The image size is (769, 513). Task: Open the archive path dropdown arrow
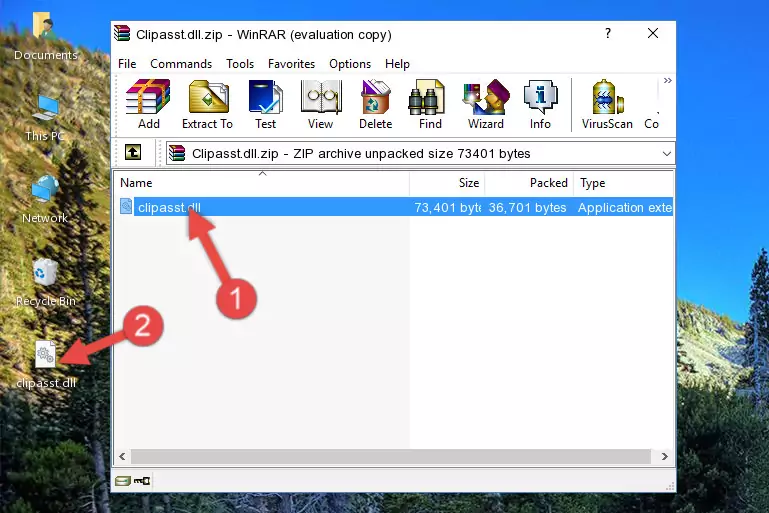click(x=666, y=154)
